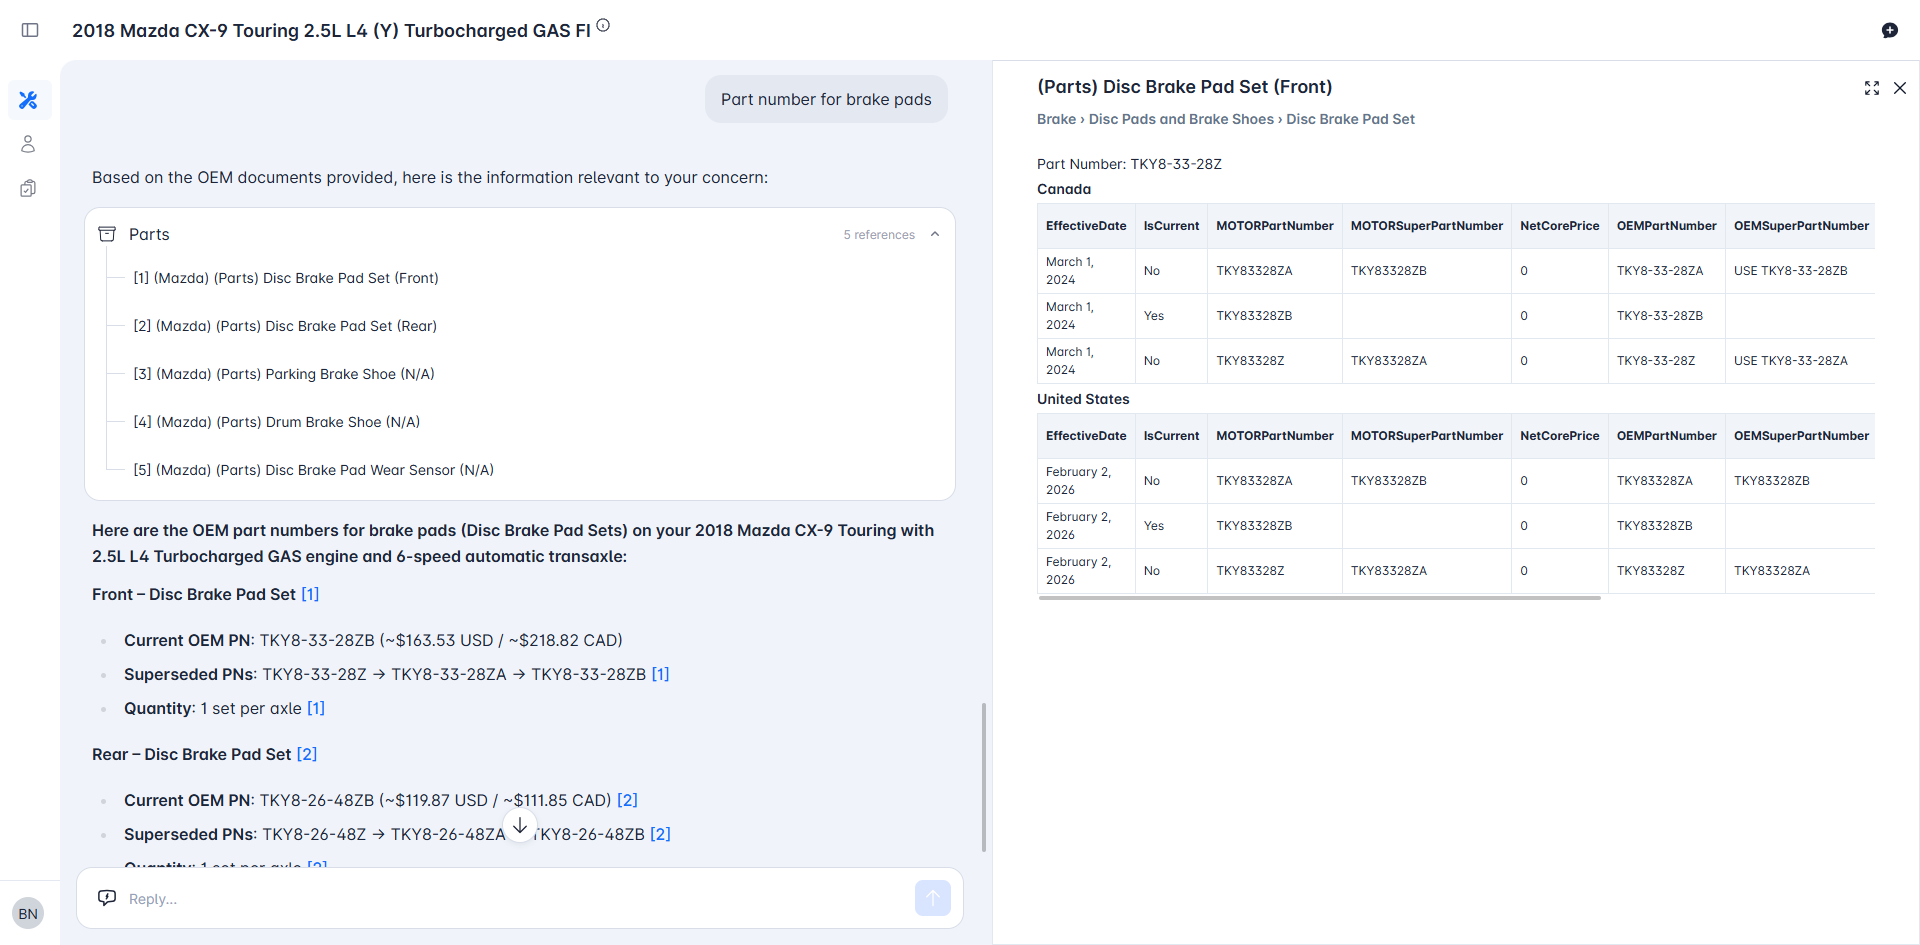The width and height of the screenshot is (1920, 945).
Task: Click the scroll-to-bottom arrow button
Action: click(x=520, y=826)
